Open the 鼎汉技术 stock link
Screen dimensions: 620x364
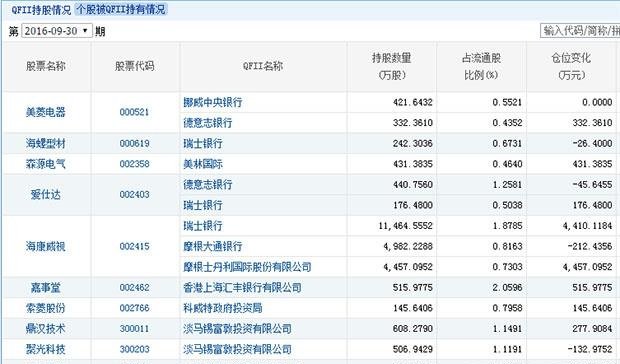(x=45, y=329)
